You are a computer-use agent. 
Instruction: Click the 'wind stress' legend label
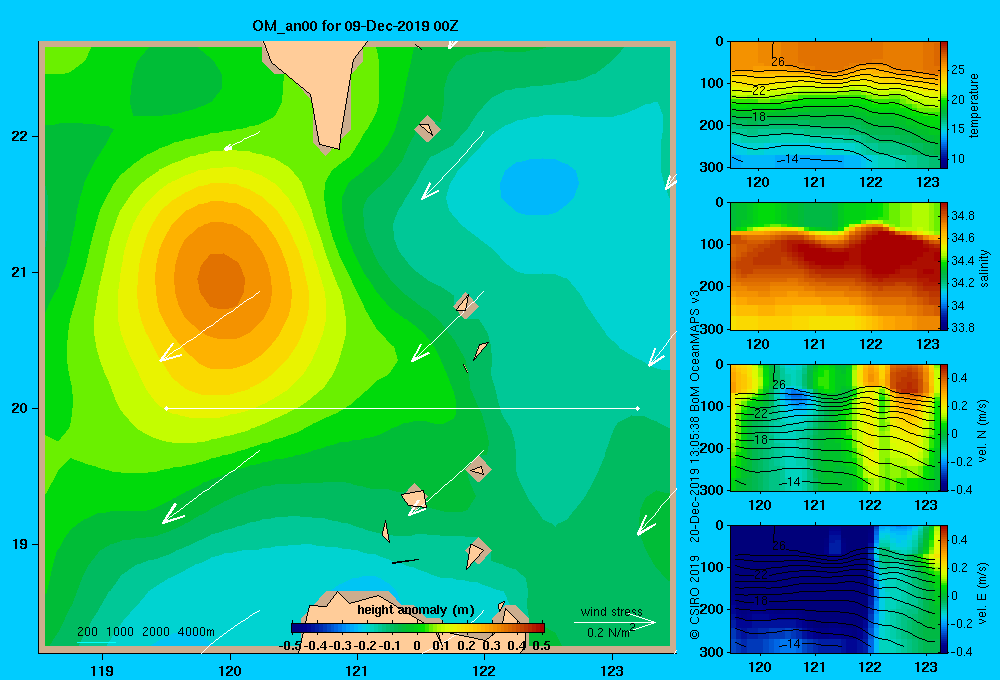tap(611, 611)
